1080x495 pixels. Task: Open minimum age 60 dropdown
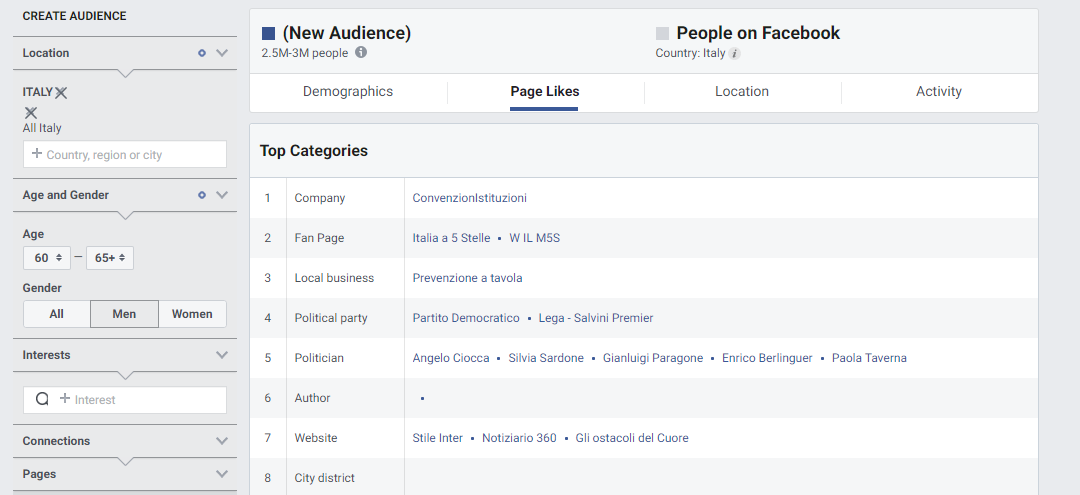coord(47,258)
